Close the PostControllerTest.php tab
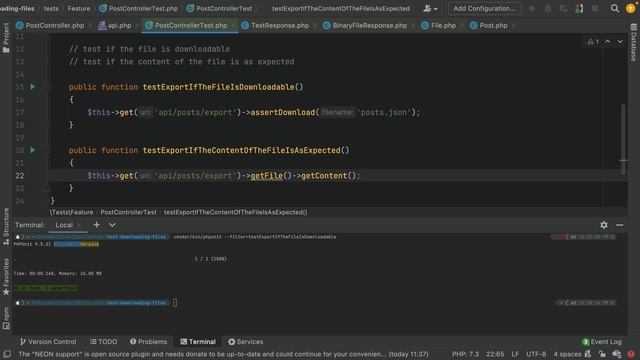Viewport: 640px width, 360px height. (233, 25)
